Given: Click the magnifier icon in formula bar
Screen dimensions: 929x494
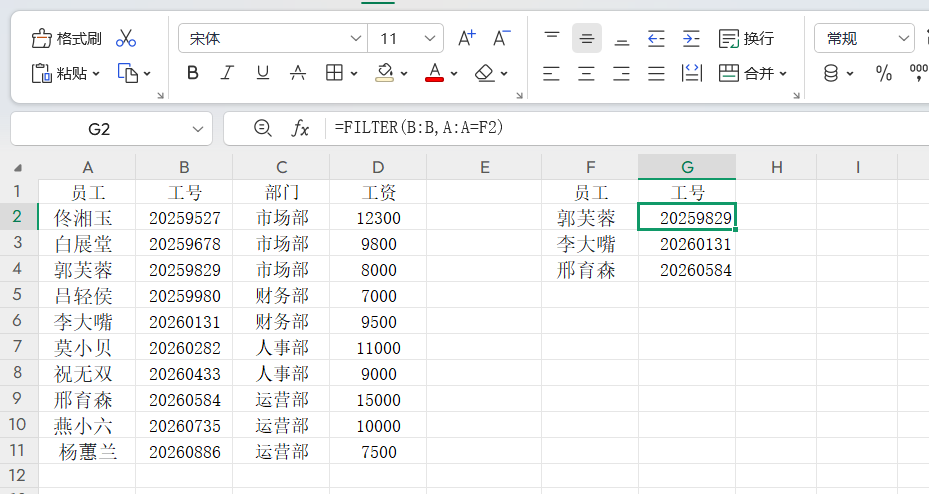Looking at the screenshot, I should [263, 128].
